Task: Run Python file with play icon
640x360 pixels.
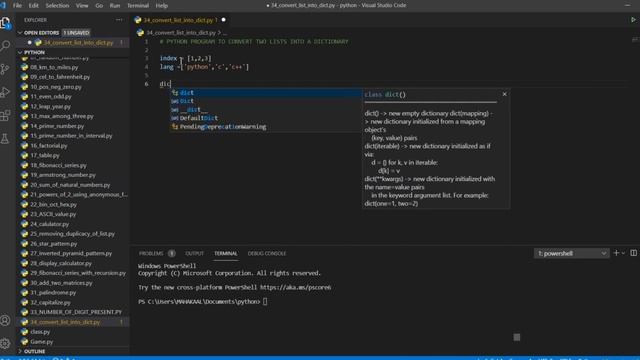Action: (x=633, y=20)
